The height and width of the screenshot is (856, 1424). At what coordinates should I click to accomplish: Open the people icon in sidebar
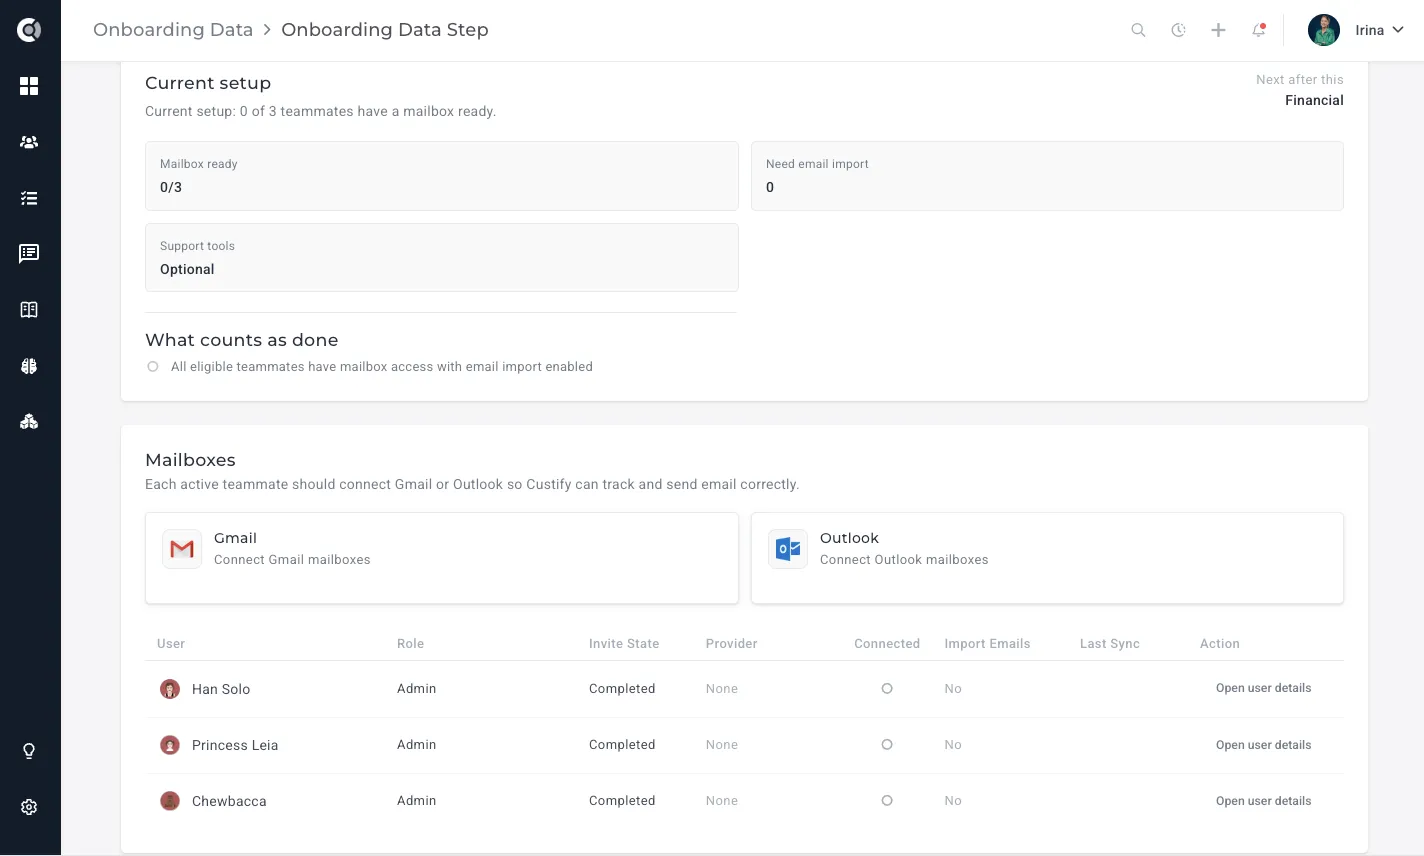(x=29, y=142)
